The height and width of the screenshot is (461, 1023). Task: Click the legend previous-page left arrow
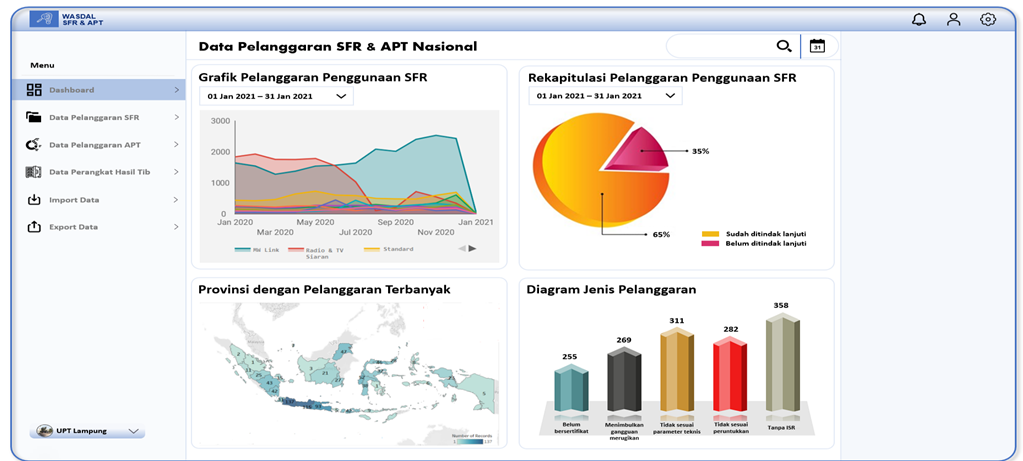tap(462, 248)
